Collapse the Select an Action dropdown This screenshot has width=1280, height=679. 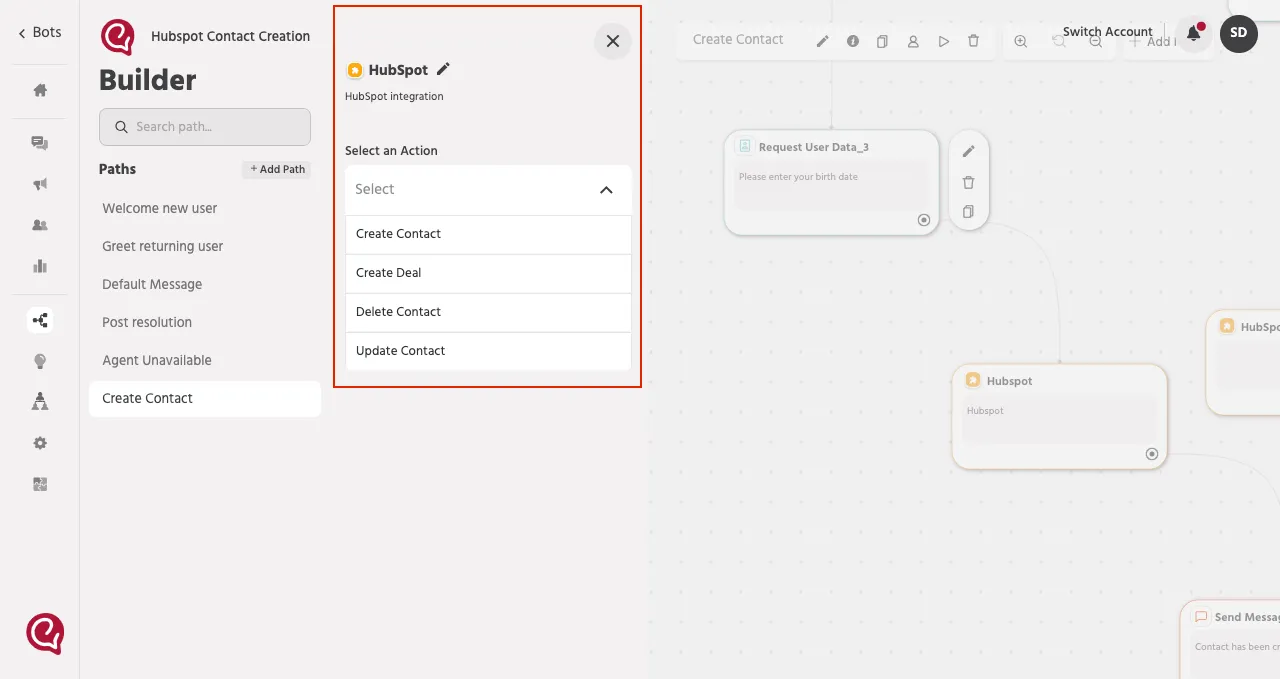click(x=606, y=190)
